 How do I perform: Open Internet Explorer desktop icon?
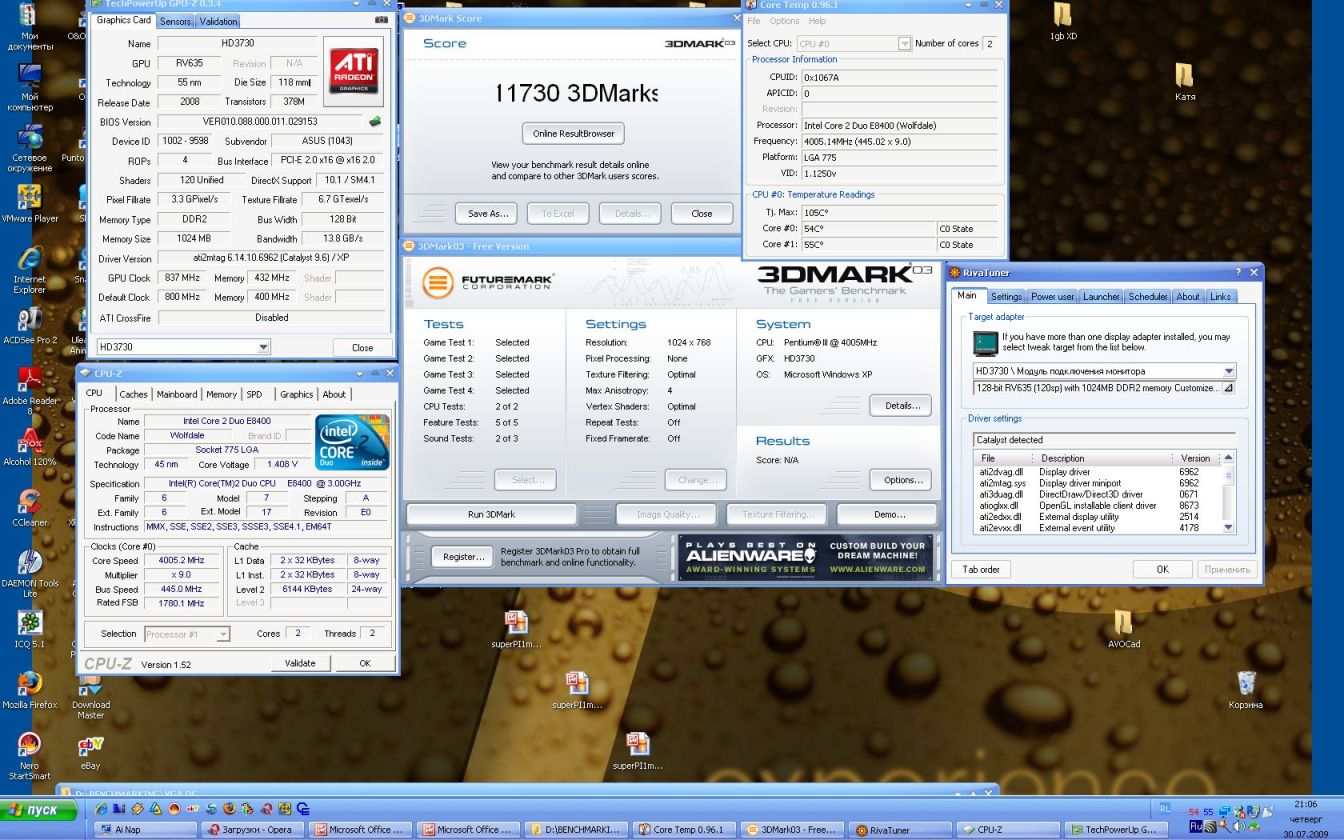[30, 270]
